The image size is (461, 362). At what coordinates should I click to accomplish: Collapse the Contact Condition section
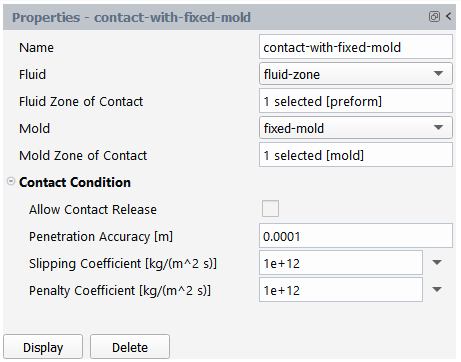[11, 181]
